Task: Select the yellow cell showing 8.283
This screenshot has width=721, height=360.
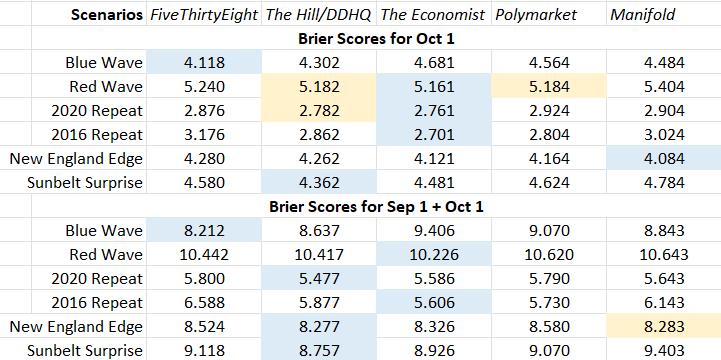Action: [664, 326]
